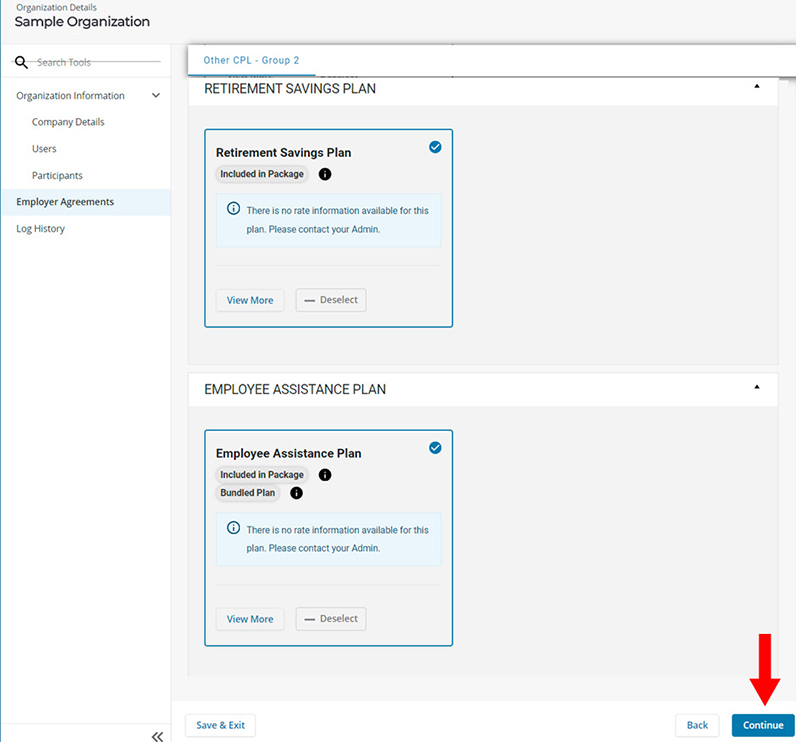Screen dimensions: 796x742
Task: View More for Employee Assistance Plan
Action: (x=250, y=619)
